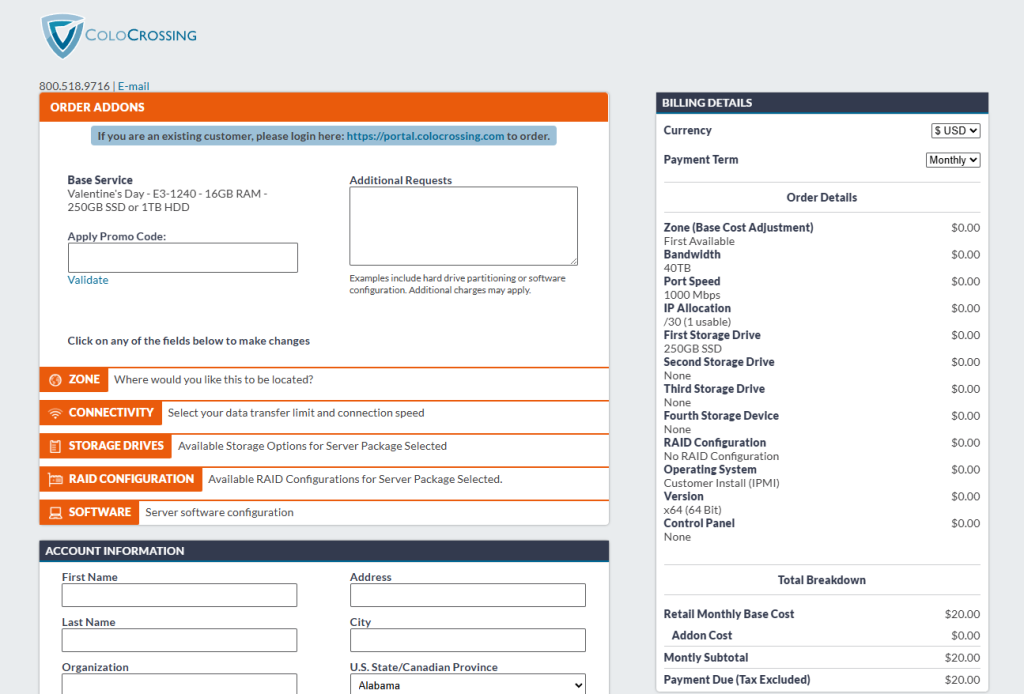The image size is (1024, 694).
Task: Click the wifi icon beside CONNECTIVITY
Action: (x=55, y=413)
